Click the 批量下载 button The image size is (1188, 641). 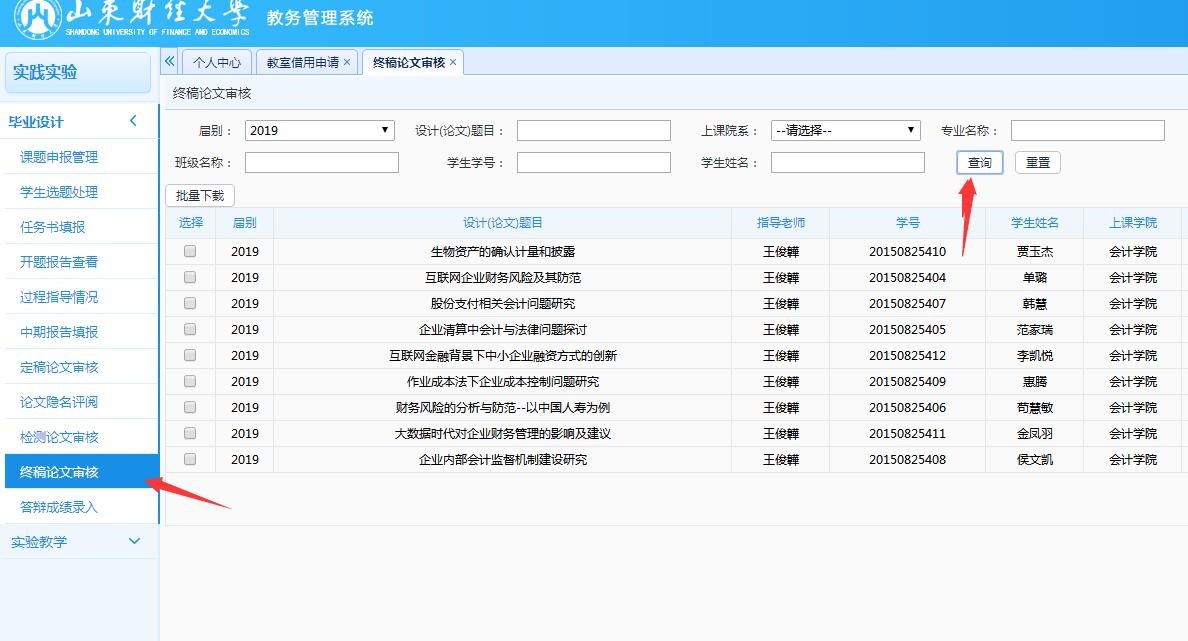(200, 196)
